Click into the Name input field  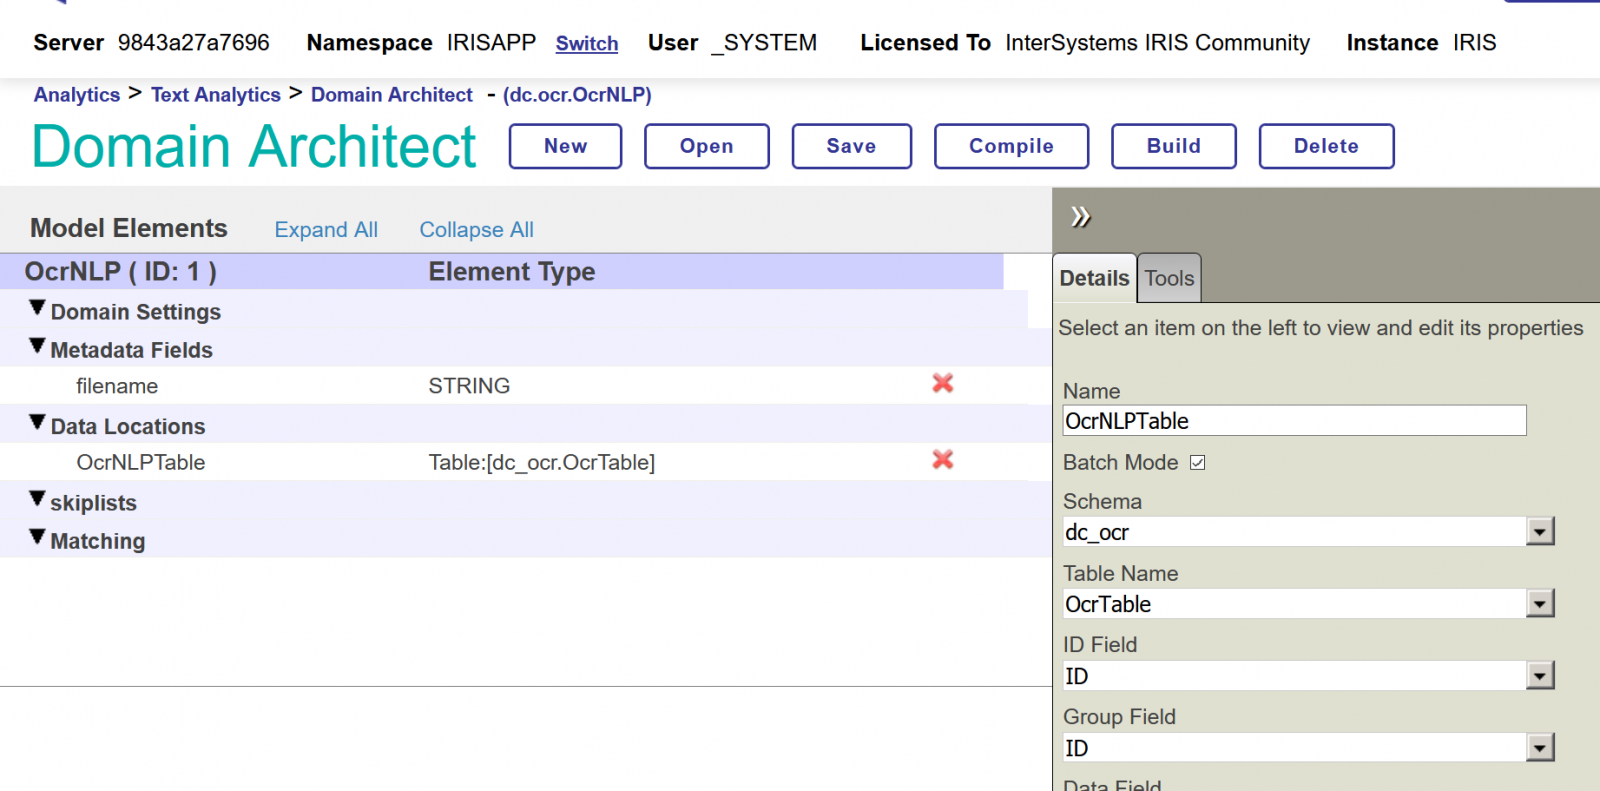tap(1293, 421)
